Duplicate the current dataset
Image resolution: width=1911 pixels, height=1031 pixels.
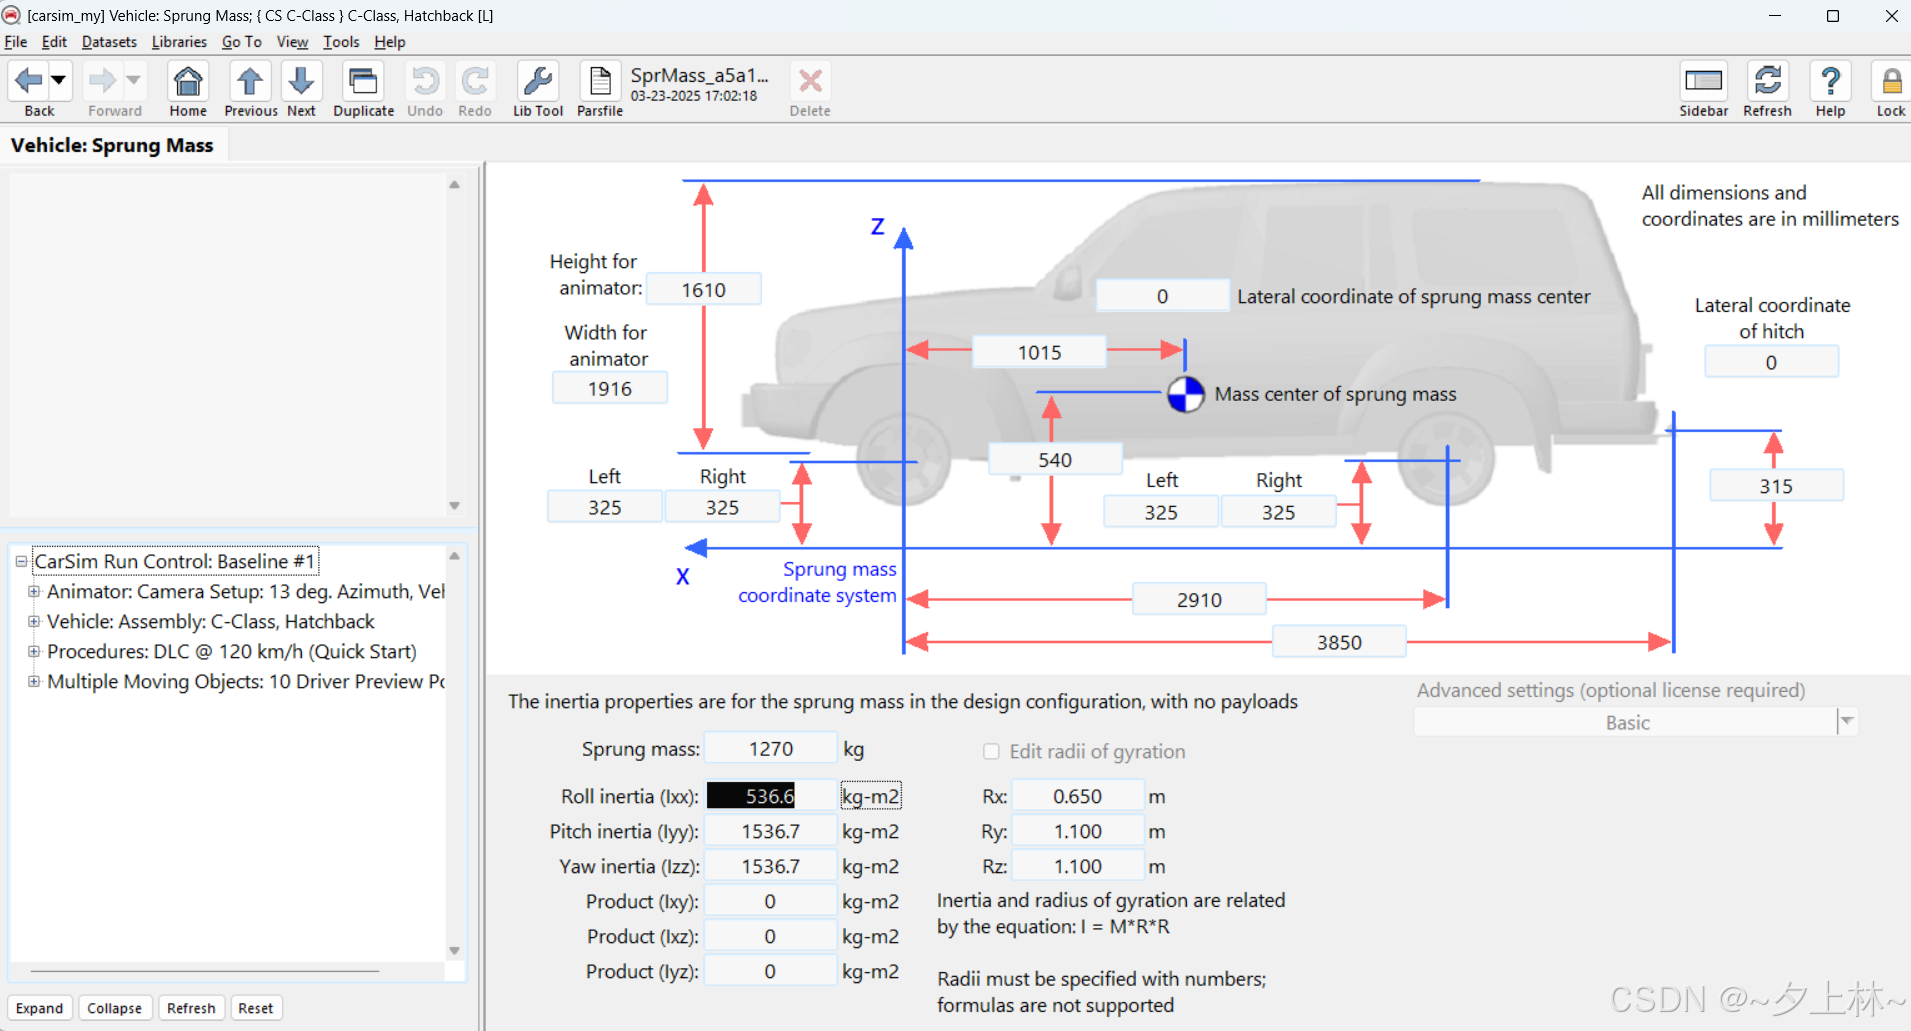point(363,80)
